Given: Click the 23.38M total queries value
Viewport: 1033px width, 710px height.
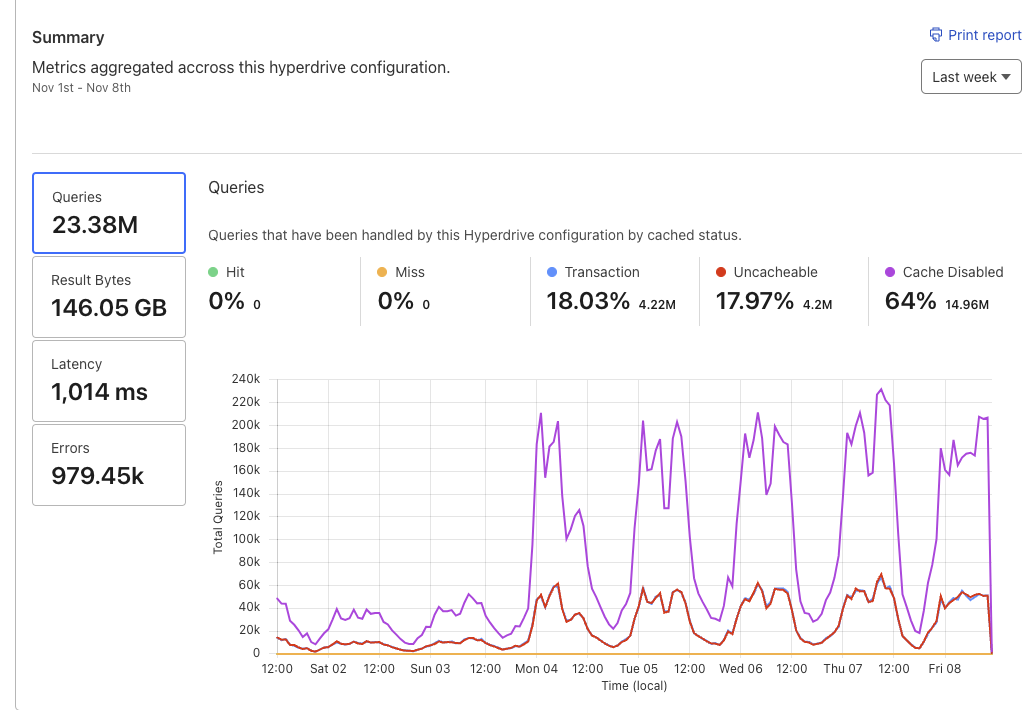Looking at the screenshot, I should click(x=95, y=225).
